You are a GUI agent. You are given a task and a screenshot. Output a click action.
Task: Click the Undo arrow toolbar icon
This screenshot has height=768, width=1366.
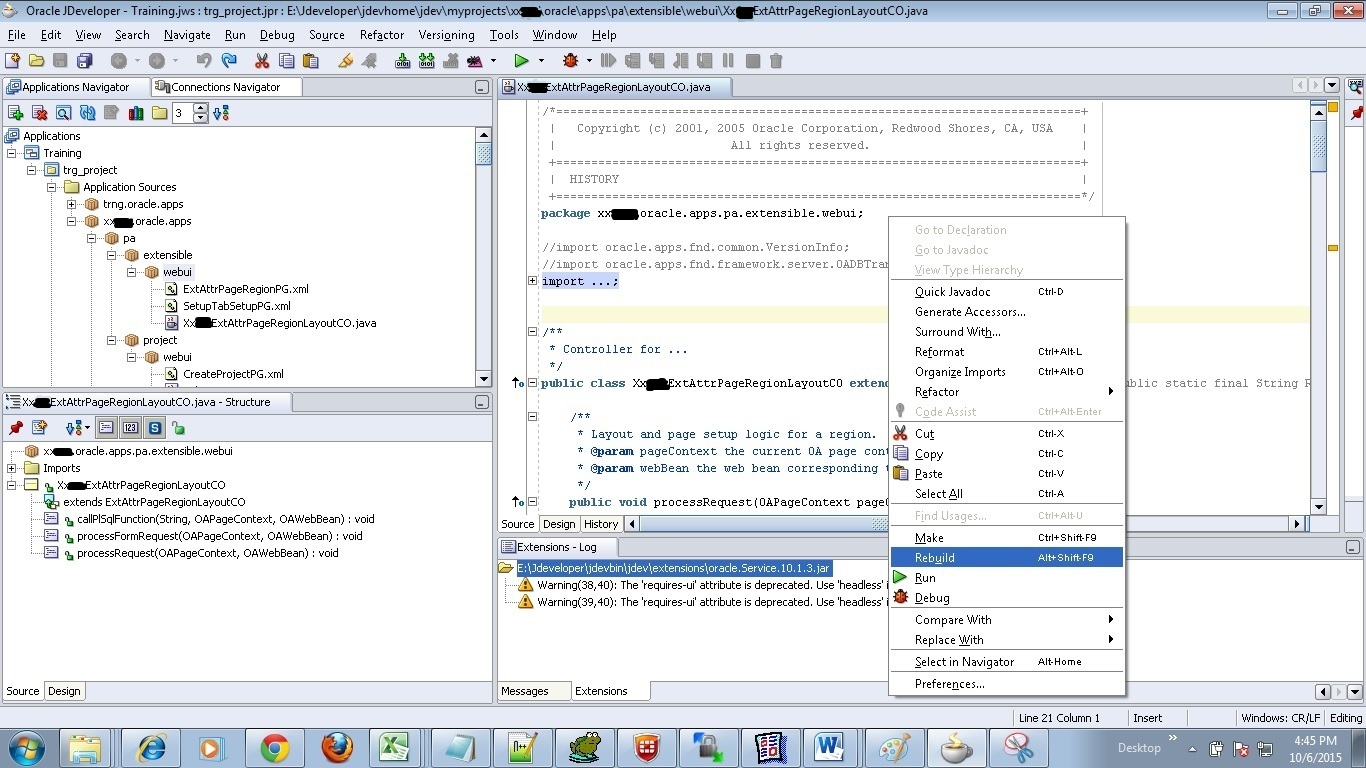(x=205, y=61)
